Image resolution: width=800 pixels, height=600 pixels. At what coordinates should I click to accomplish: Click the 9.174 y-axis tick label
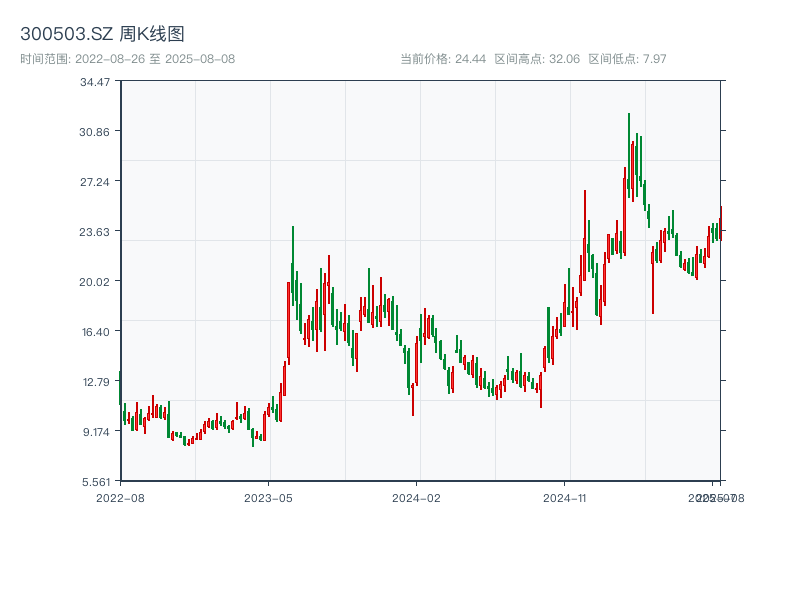(x=95, y=431)
